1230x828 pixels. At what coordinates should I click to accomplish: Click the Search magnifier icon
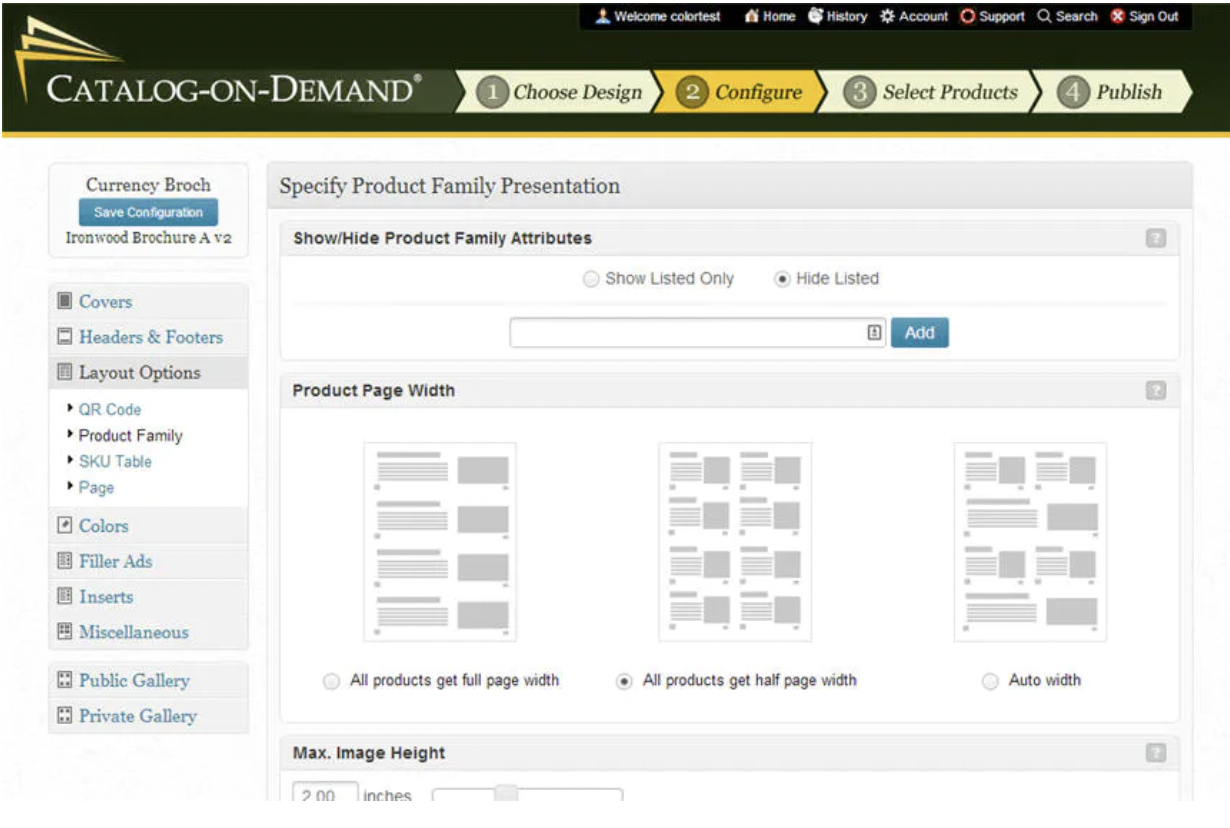tap(1044, 16)
